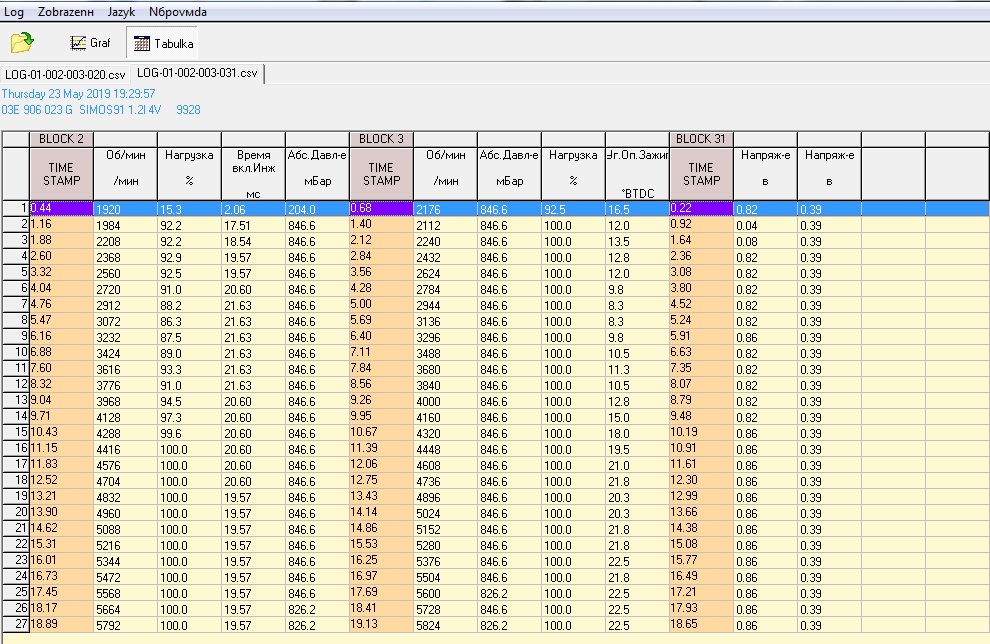Click the row 15 number header
The height and width of the screenshot is (644, 990).
15,432
